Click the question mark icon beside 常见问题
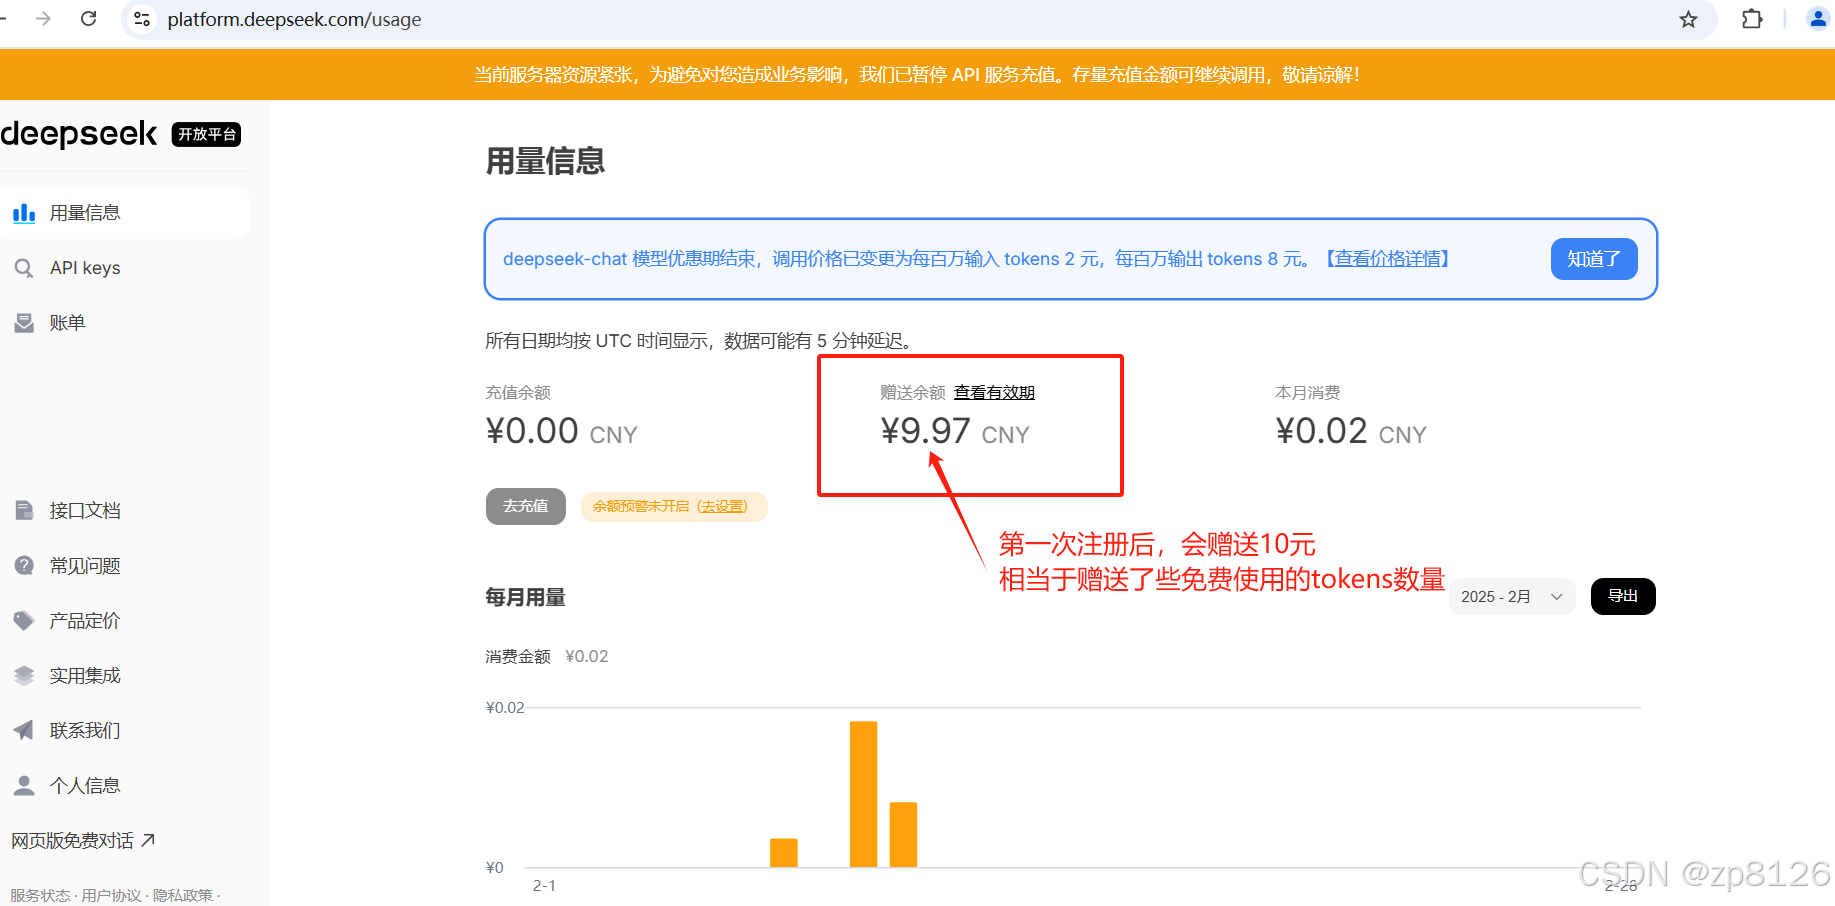The image size is (1835, 906). coord(24,566)
